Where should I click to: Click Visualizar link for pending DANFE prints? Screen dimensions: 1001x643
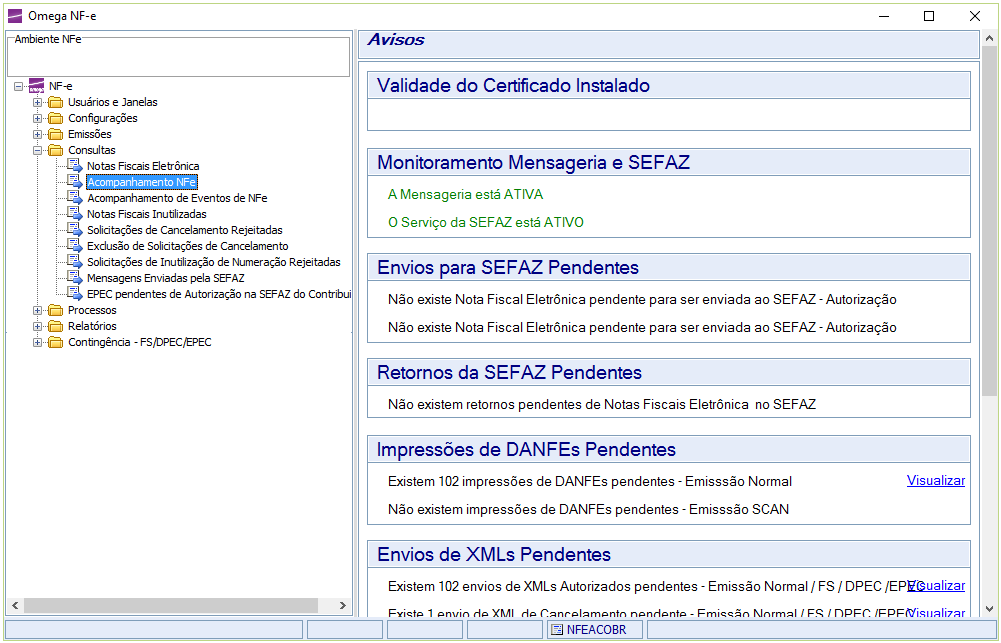[935, 481]
